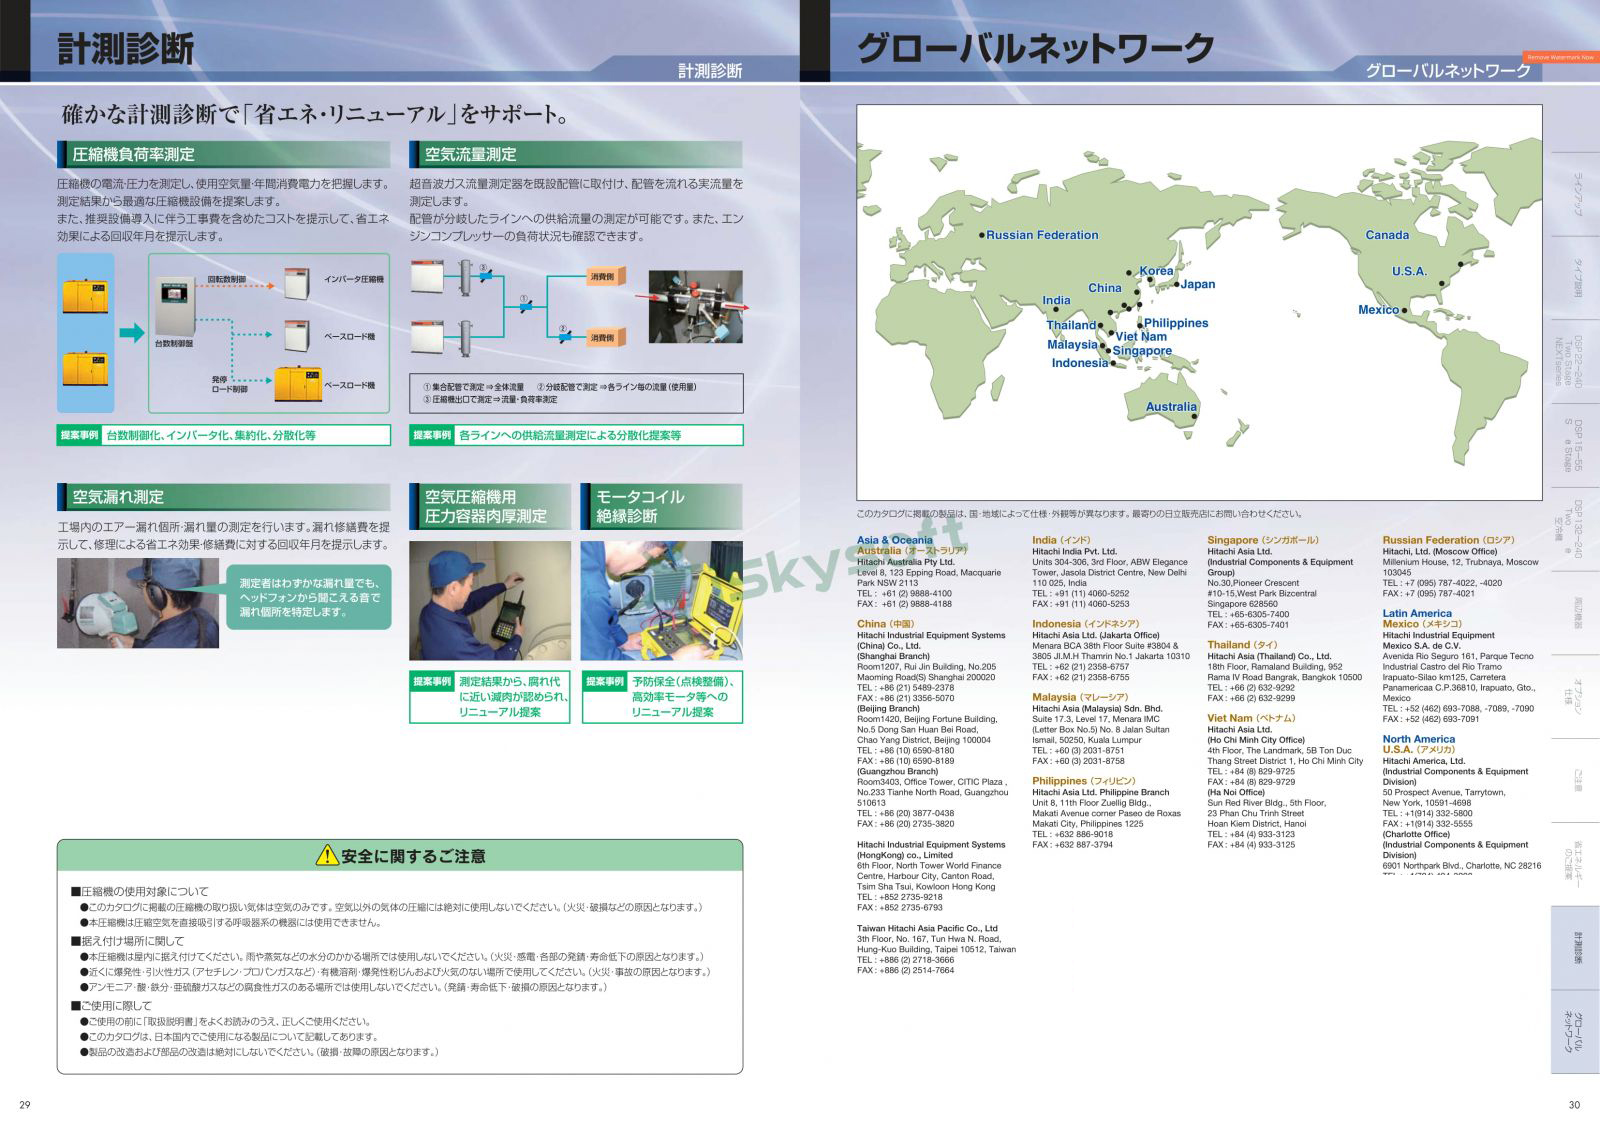Viewport: 1600px width, 1131px height.
Task: Open the 周辺機器 side tab
Action: click(1575, 613)
